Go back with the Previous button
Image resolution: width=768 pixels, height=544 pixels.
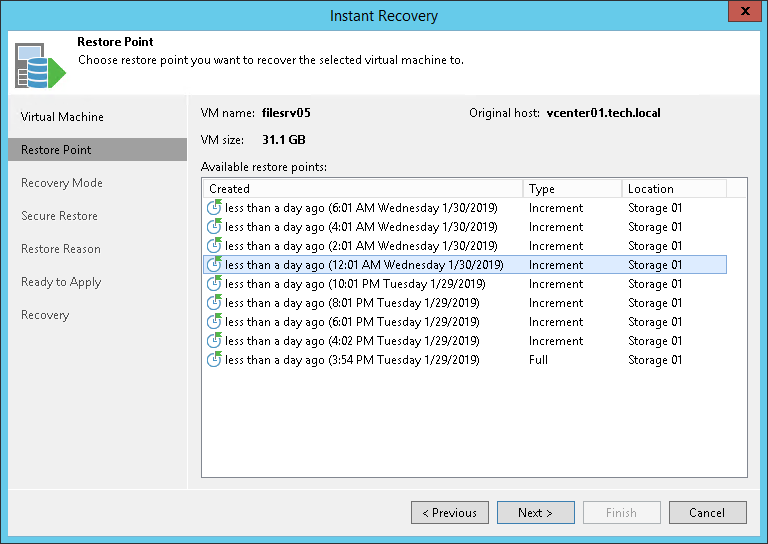pos(450,513)
